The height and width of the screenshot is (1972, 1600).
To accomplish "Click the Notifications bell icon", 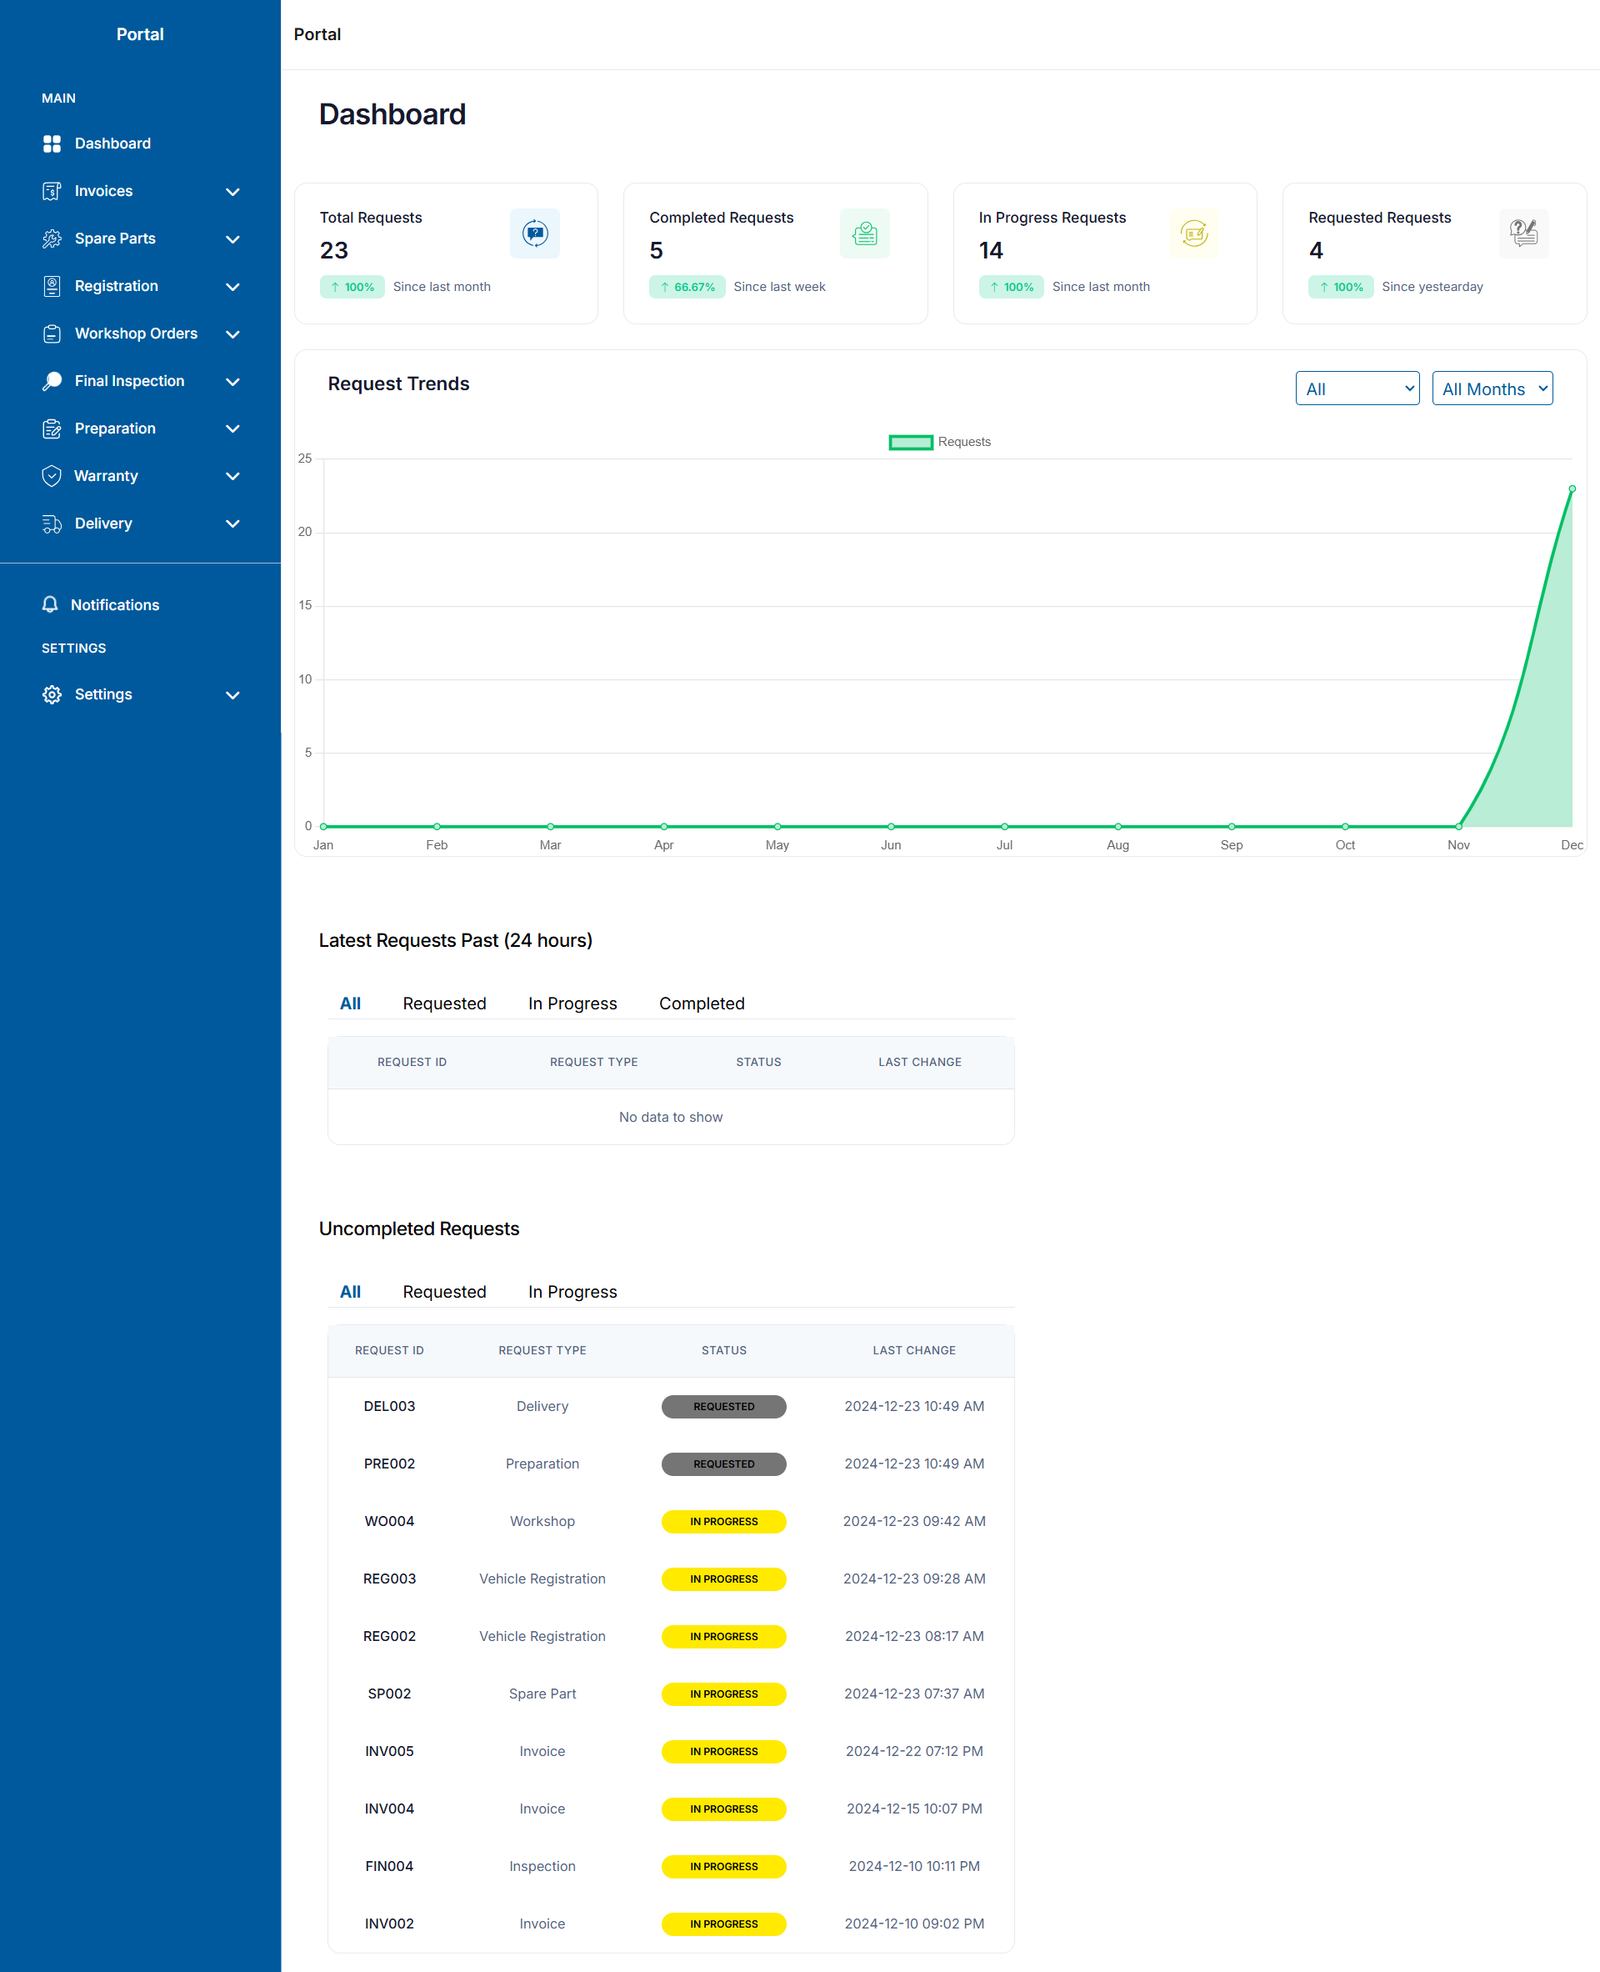I will click(x=50, y=605).
